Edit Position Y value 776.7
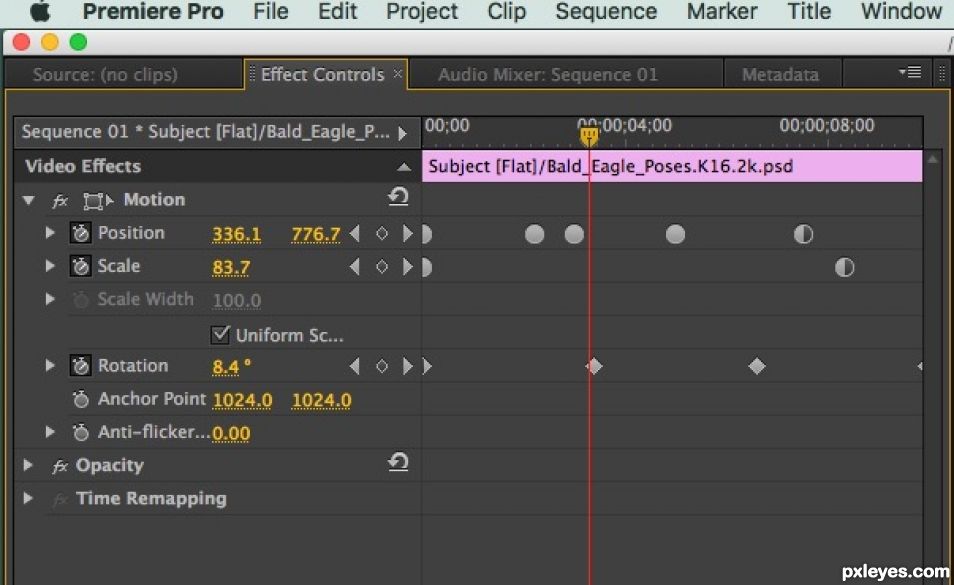Image resolution: width=954 pixels, height=585 pixels. coord(316,234)
